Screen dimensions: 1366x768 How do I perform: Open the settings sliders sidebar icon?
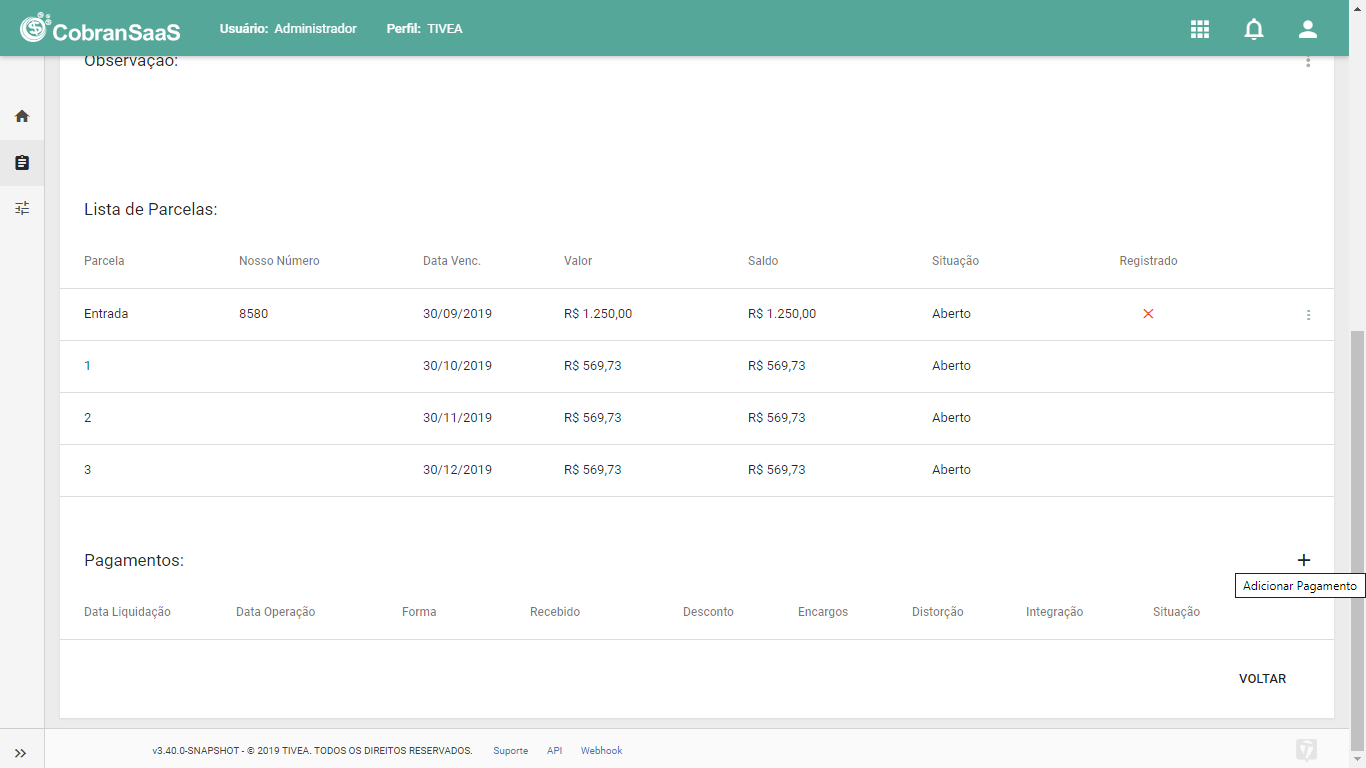(x=22, y=208)
